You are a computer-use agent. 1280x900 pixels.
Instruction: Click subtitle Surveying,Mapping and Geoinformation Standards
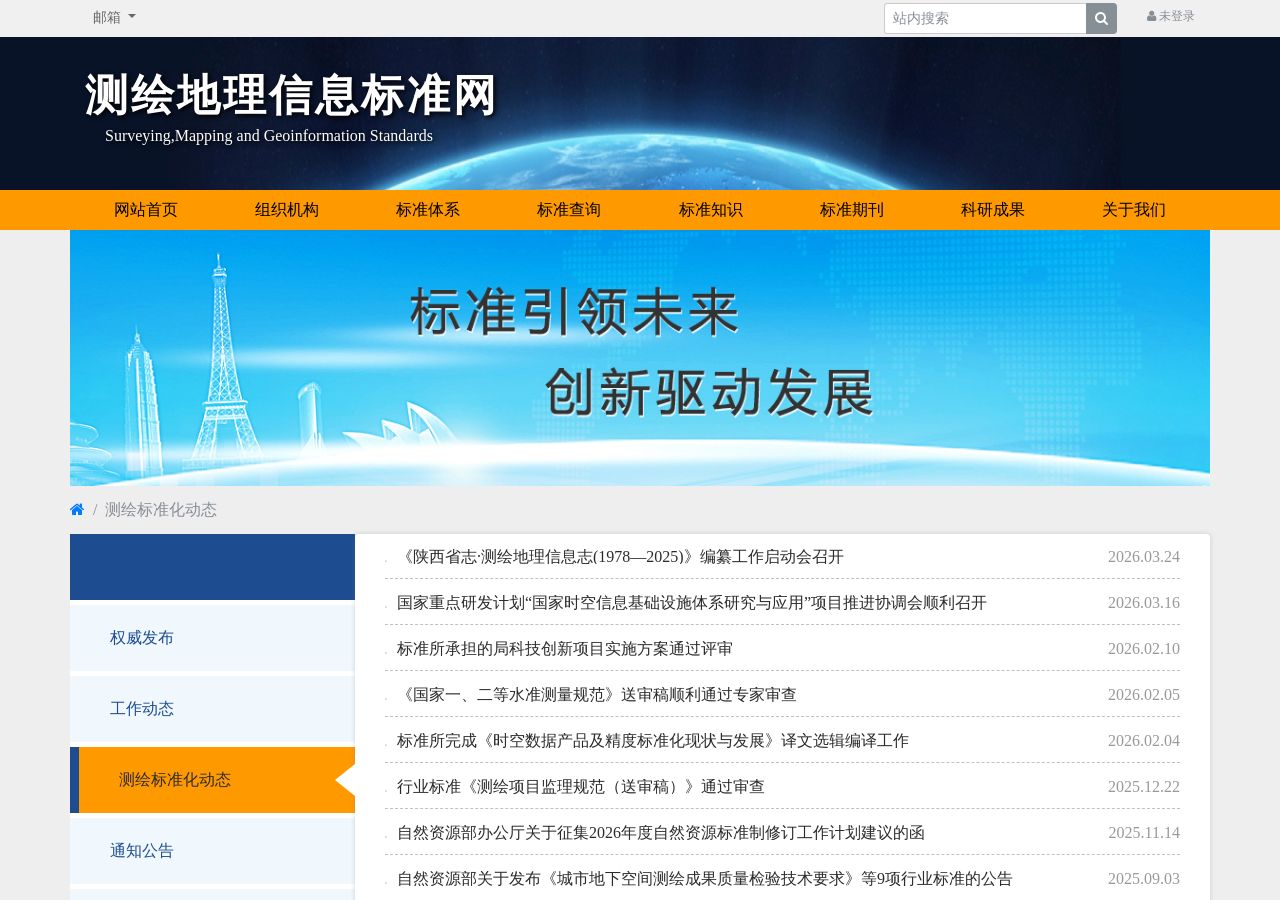(269, 136)
